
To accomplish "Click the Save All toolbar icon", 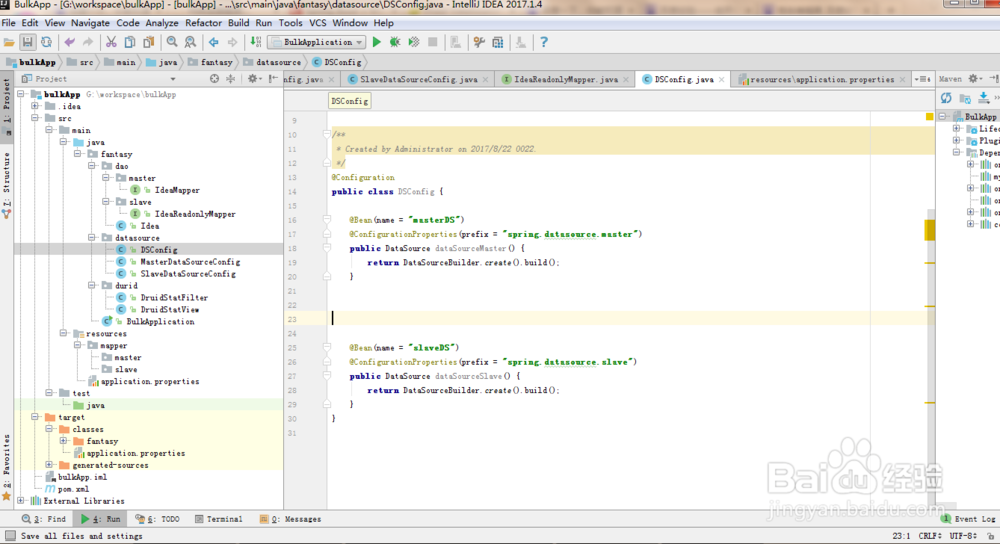I will (x=27, y=42).
